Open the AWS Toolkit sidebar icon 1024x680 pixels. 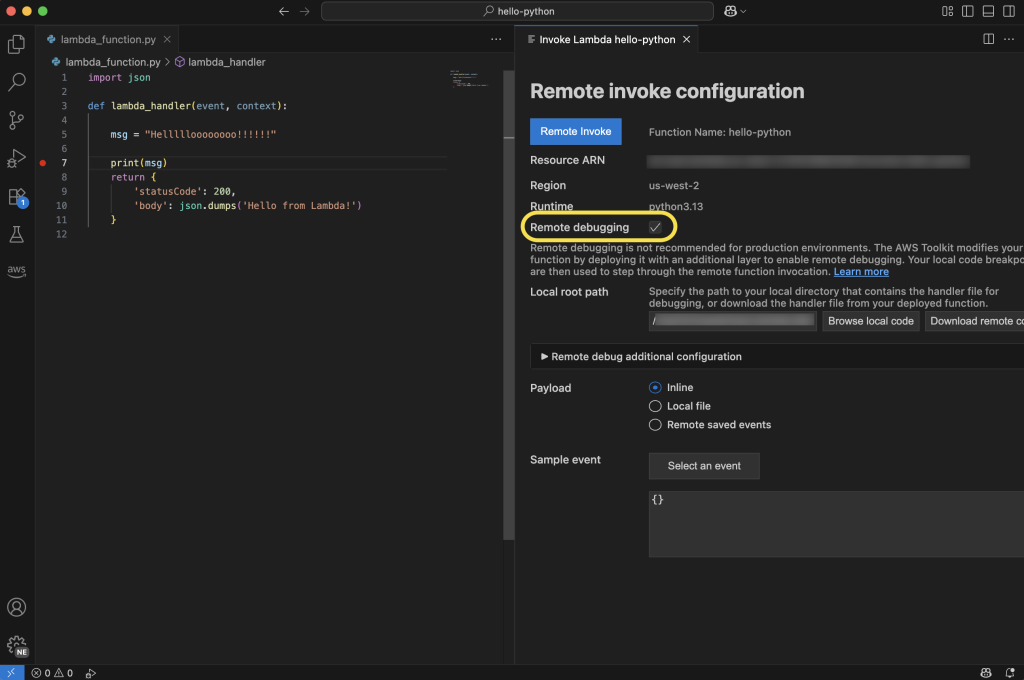tap(16, 271)
